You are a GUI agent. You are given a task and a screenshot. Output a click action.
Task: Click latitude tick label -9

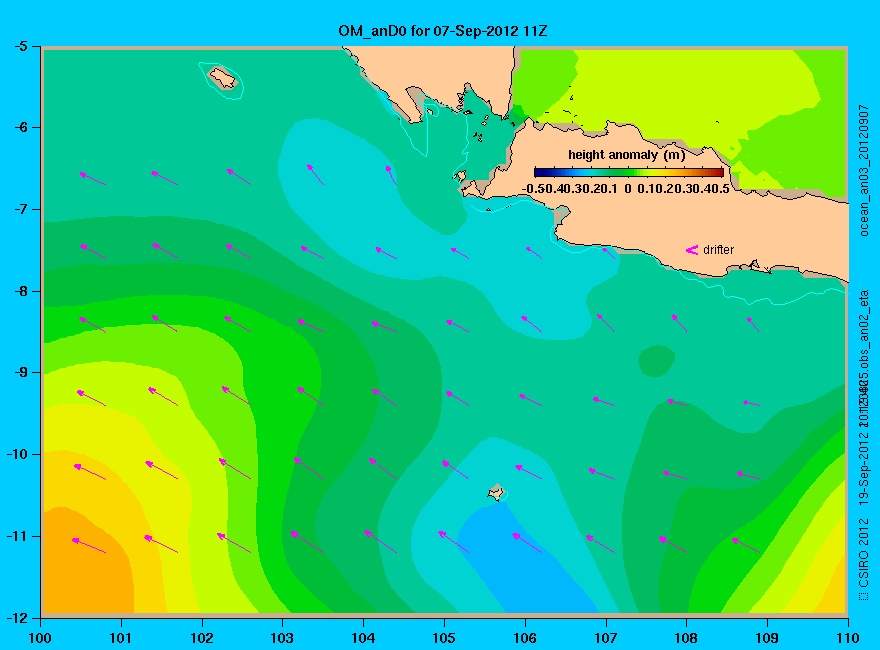[x=21, y=373]
